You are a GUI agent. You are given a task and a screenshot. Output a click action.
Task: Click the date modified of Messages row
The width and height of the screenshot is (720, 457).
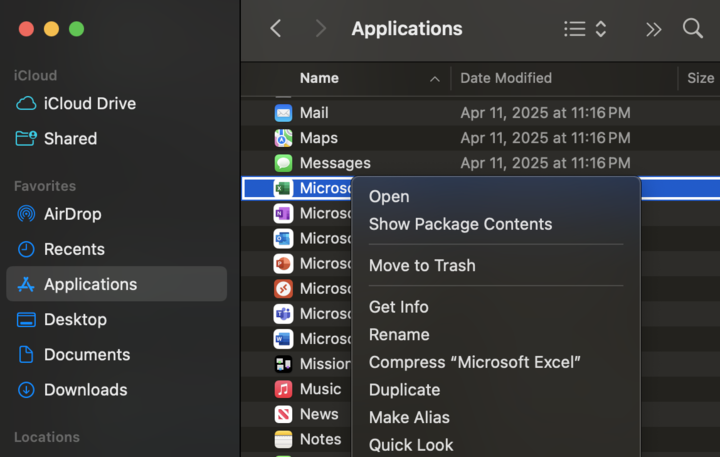pyautogui.click(x=545, y=163)
